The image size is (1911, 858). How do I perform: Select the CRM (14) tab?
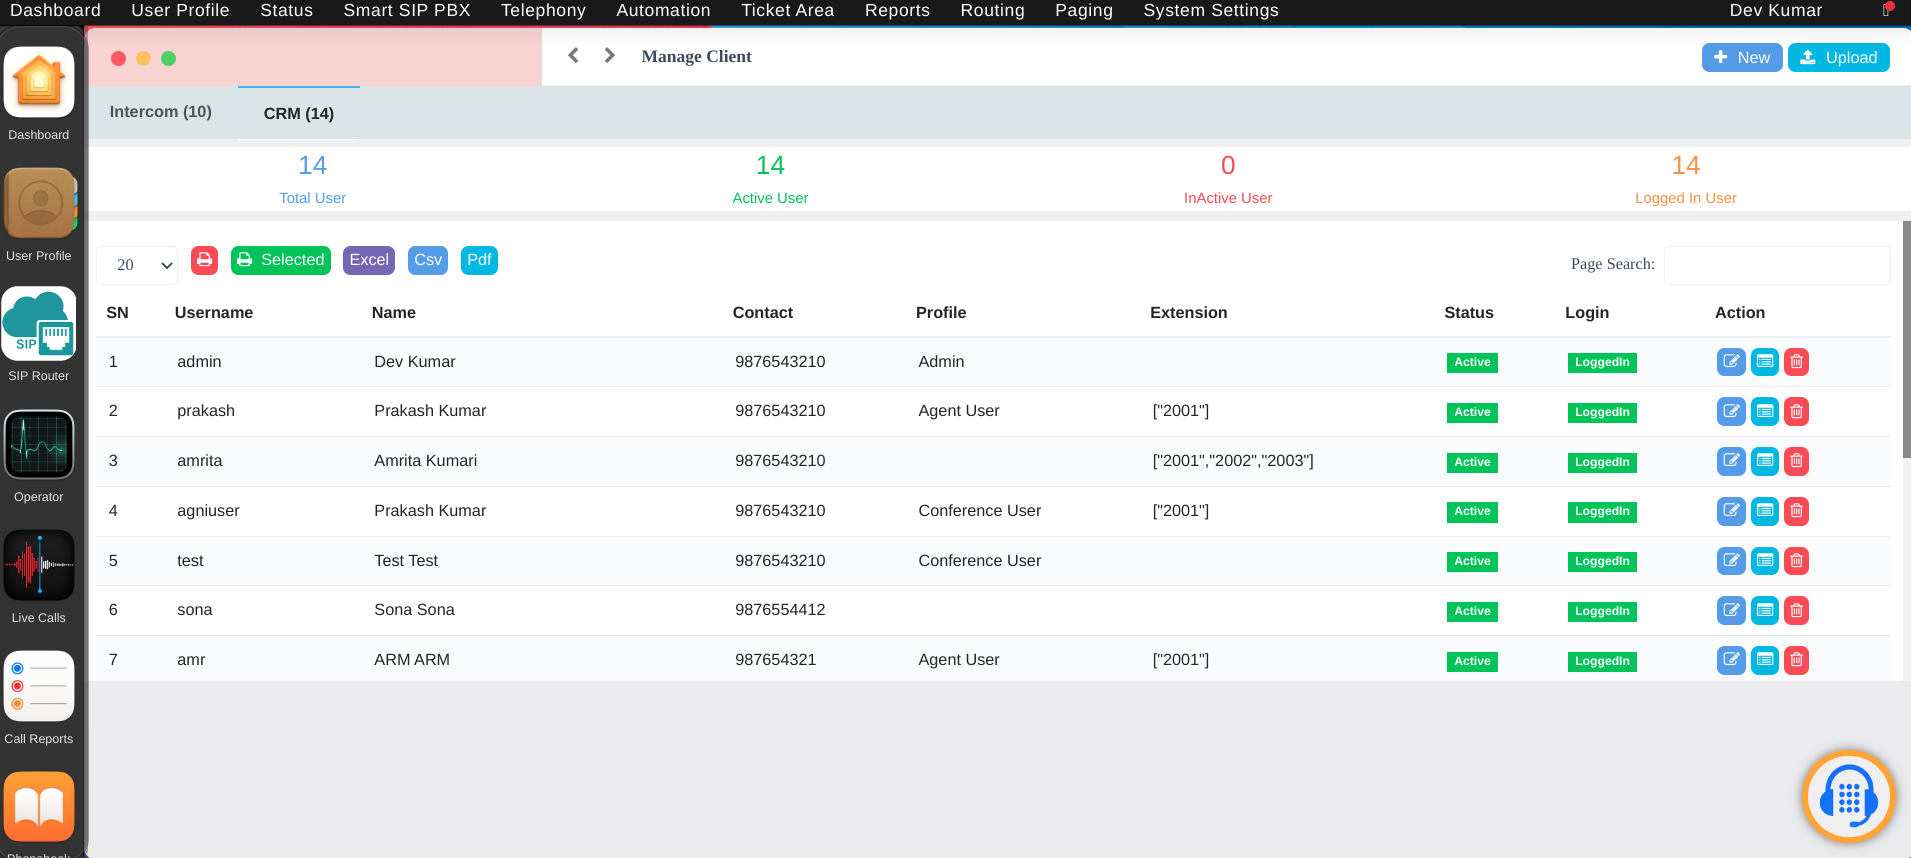point(299,113)
